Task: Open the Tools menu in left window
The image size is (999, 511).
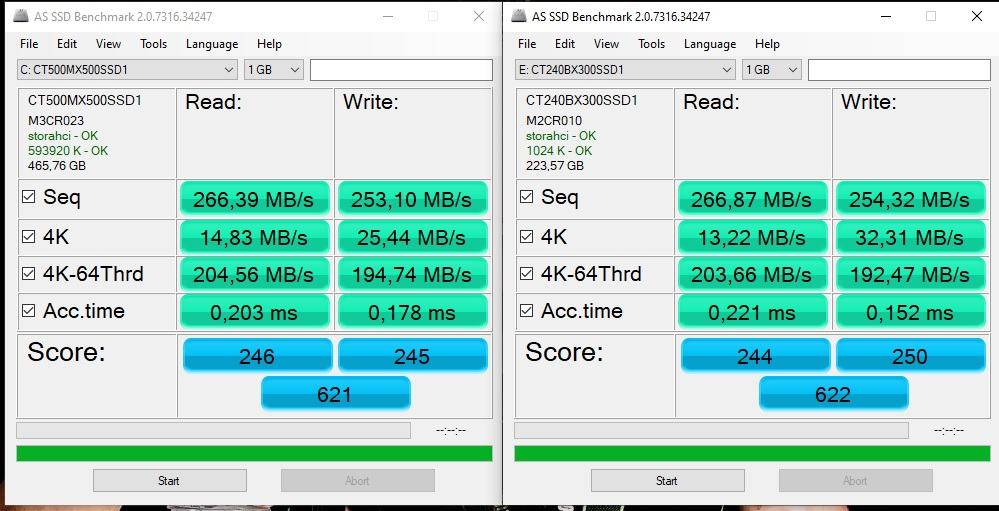Action: pos(154,44)
